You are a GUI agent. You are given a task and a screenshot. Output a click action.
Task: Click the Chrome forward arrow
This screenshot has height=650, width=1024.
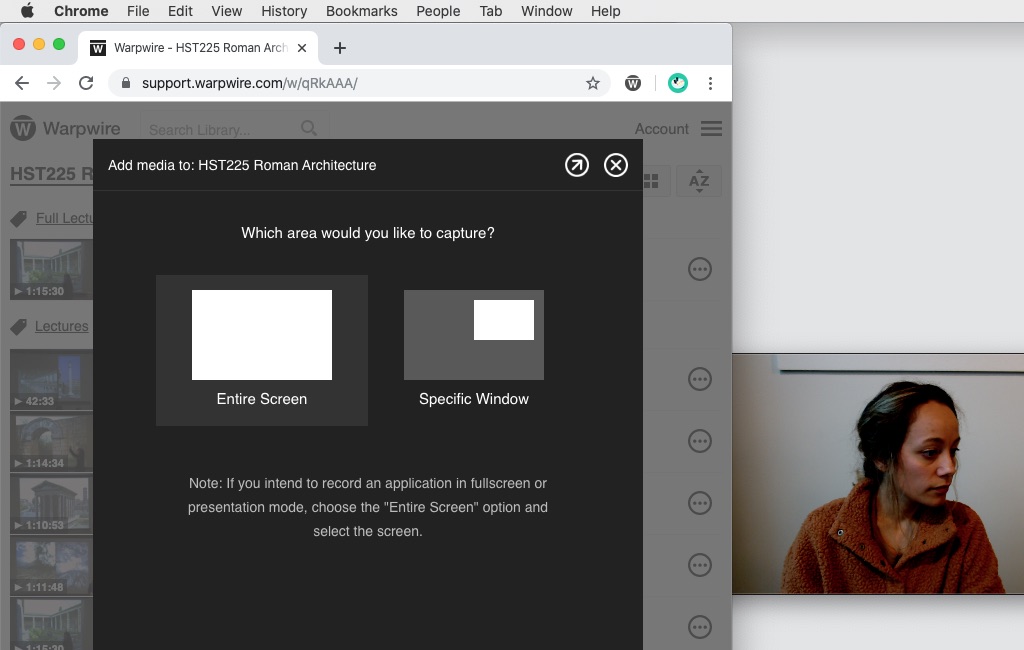[54, 83]
